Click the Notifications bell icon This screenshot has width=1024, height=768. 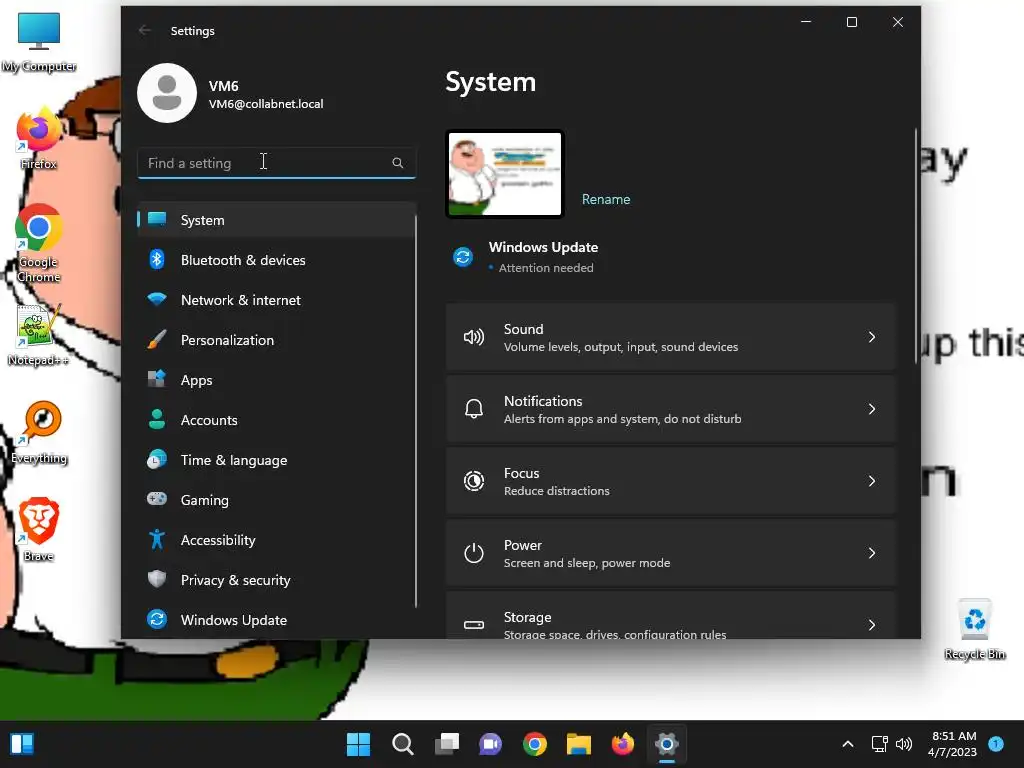(x=474, y=409)
